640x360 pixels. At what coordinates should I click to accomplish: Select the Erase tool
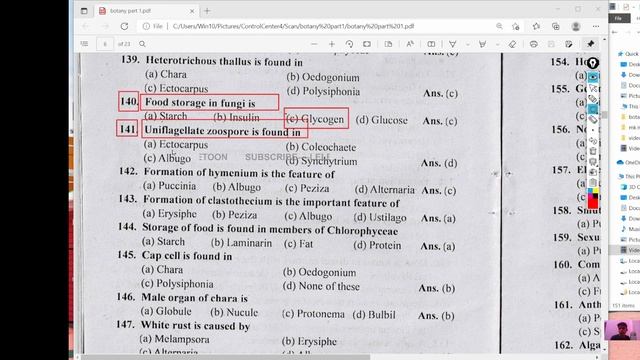513,44
